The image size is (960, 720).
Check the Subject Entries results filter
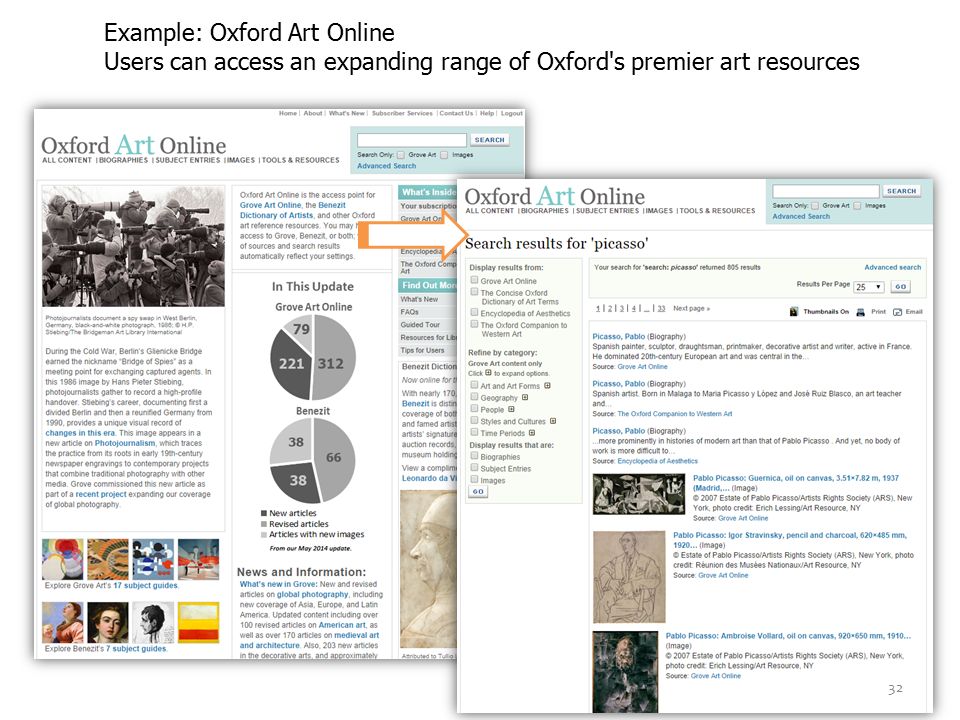(474, 468)
